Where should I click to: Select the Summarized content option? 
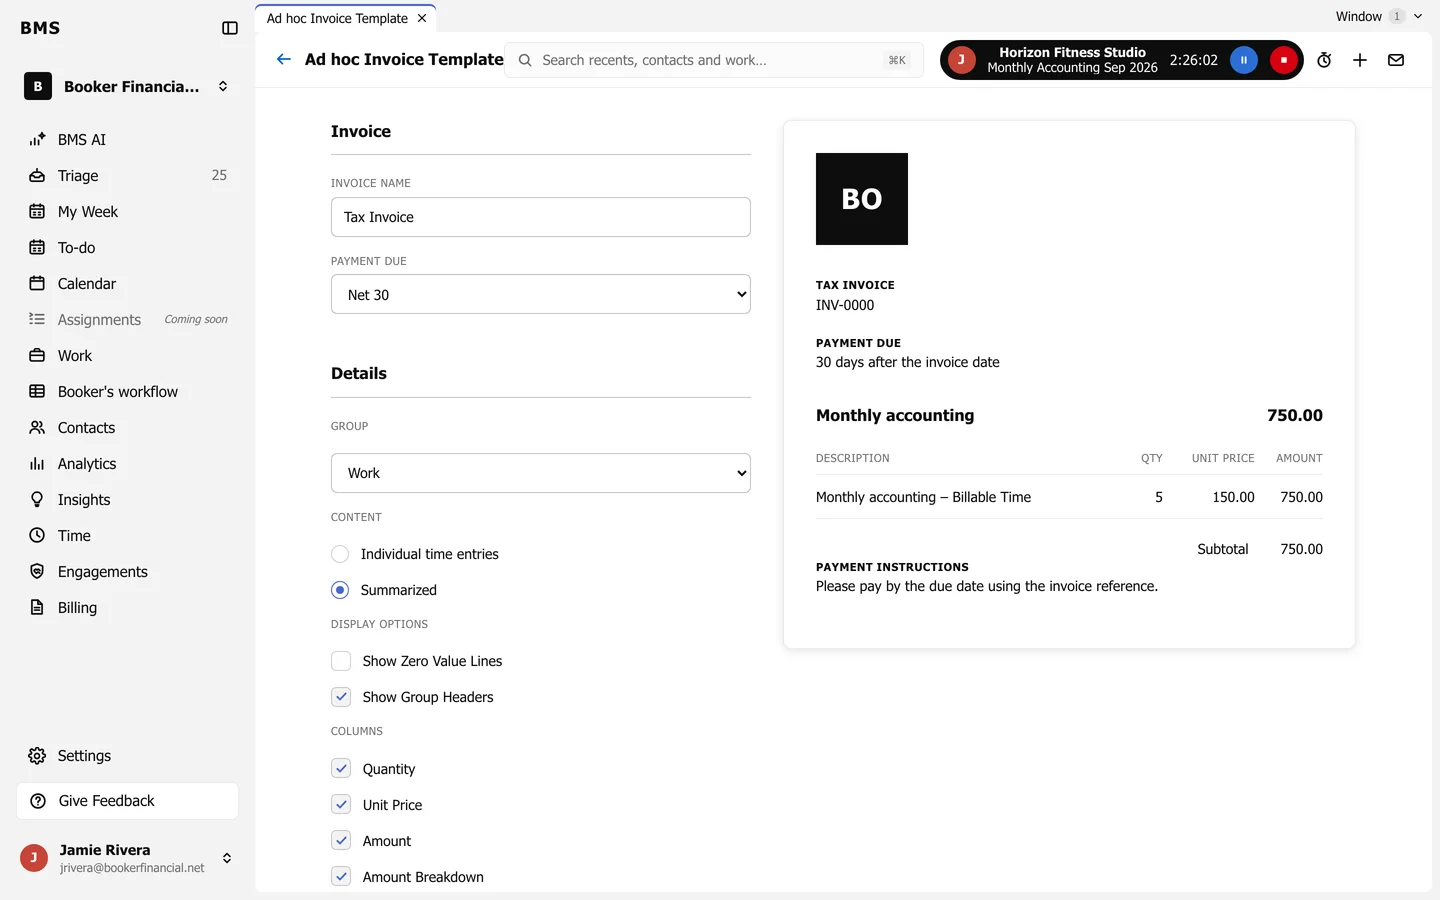(x=340, y=590)
